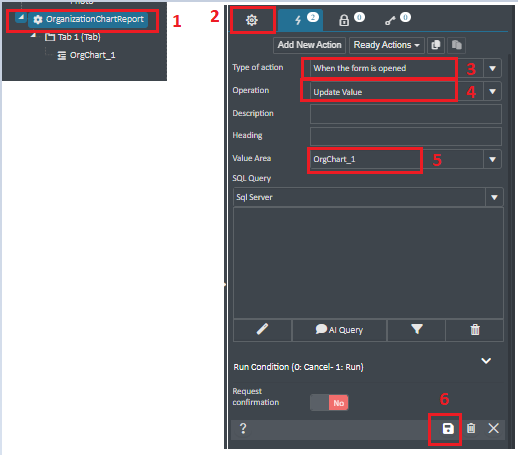Select the OrgChart_1 tree item
This screenshot has height=455, width=518.
click(x=86, y=55)
